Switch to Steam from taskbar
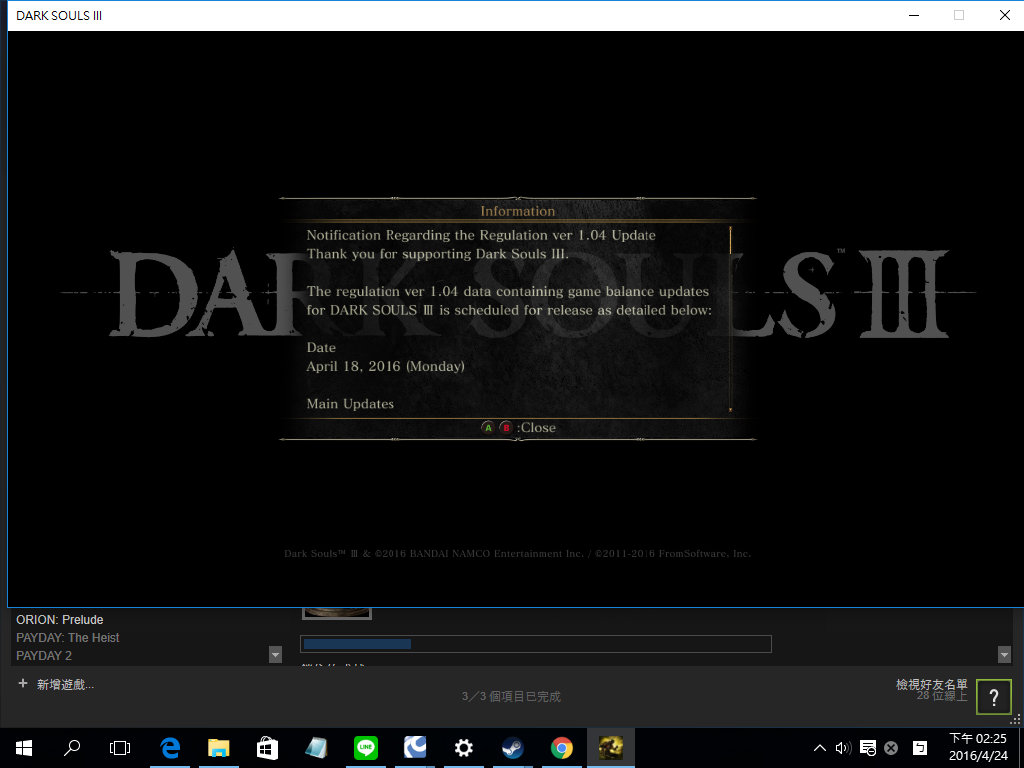 coord(513,748)
